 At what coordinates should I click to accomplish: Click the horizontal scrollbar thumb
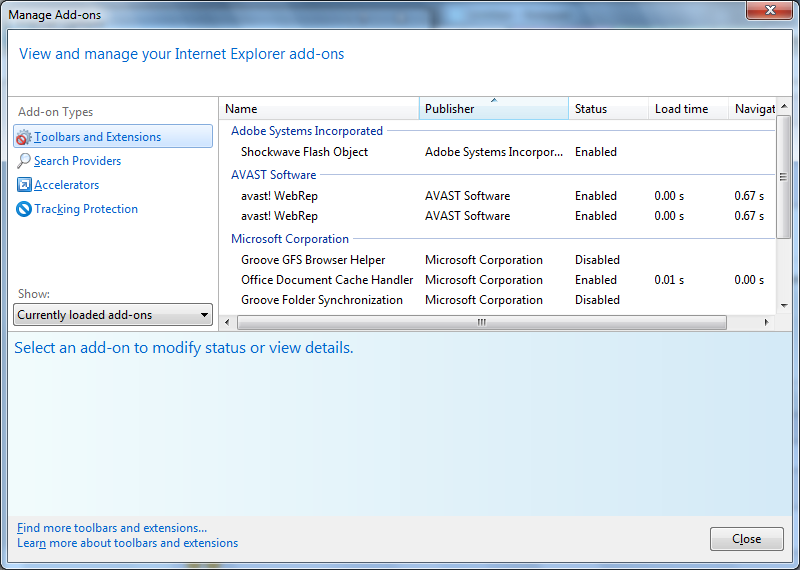coord(482,323)
